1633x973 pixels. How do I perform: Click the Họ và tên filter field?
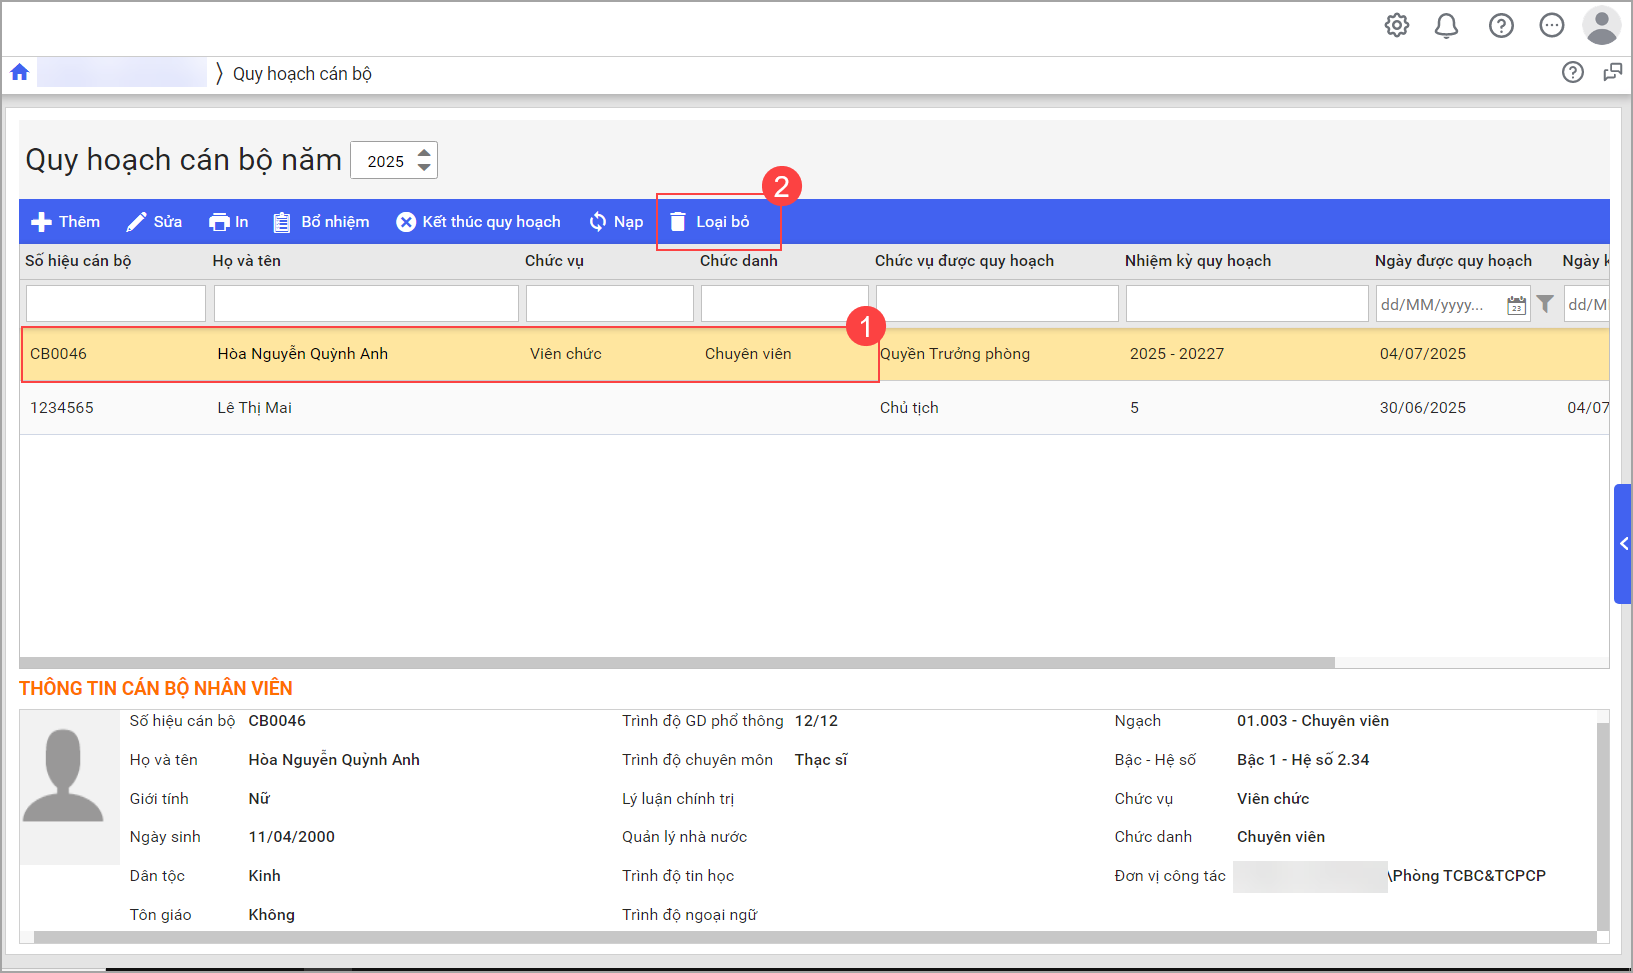coord(366,304)
